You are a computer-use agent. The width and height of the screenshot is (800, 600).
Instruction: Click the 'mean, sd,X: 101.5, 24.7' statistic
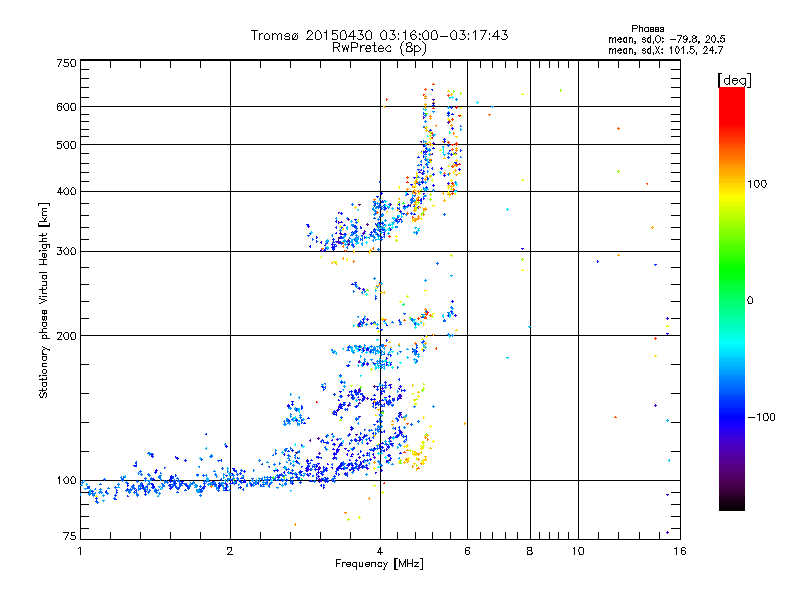[665, 50]
